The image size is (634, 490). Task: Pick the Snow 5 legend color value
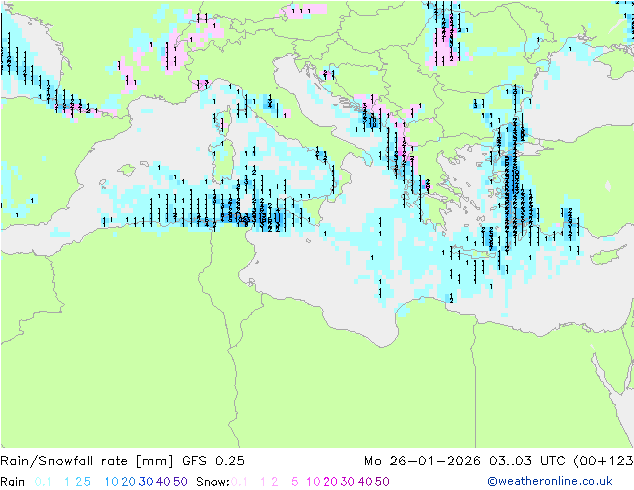tap(295, 482)
